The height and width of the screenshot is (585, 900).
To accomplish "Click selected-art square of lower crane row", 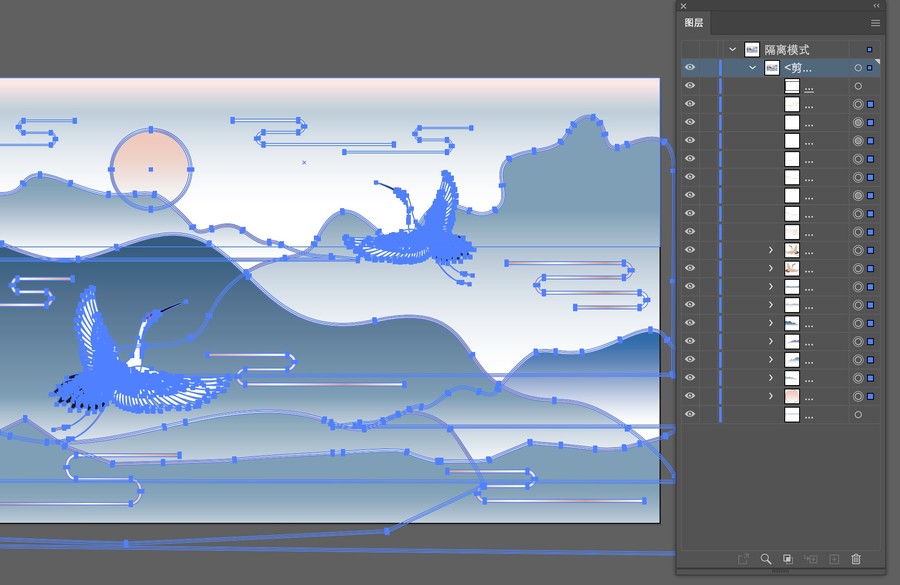I will click(x=871, y=269).
